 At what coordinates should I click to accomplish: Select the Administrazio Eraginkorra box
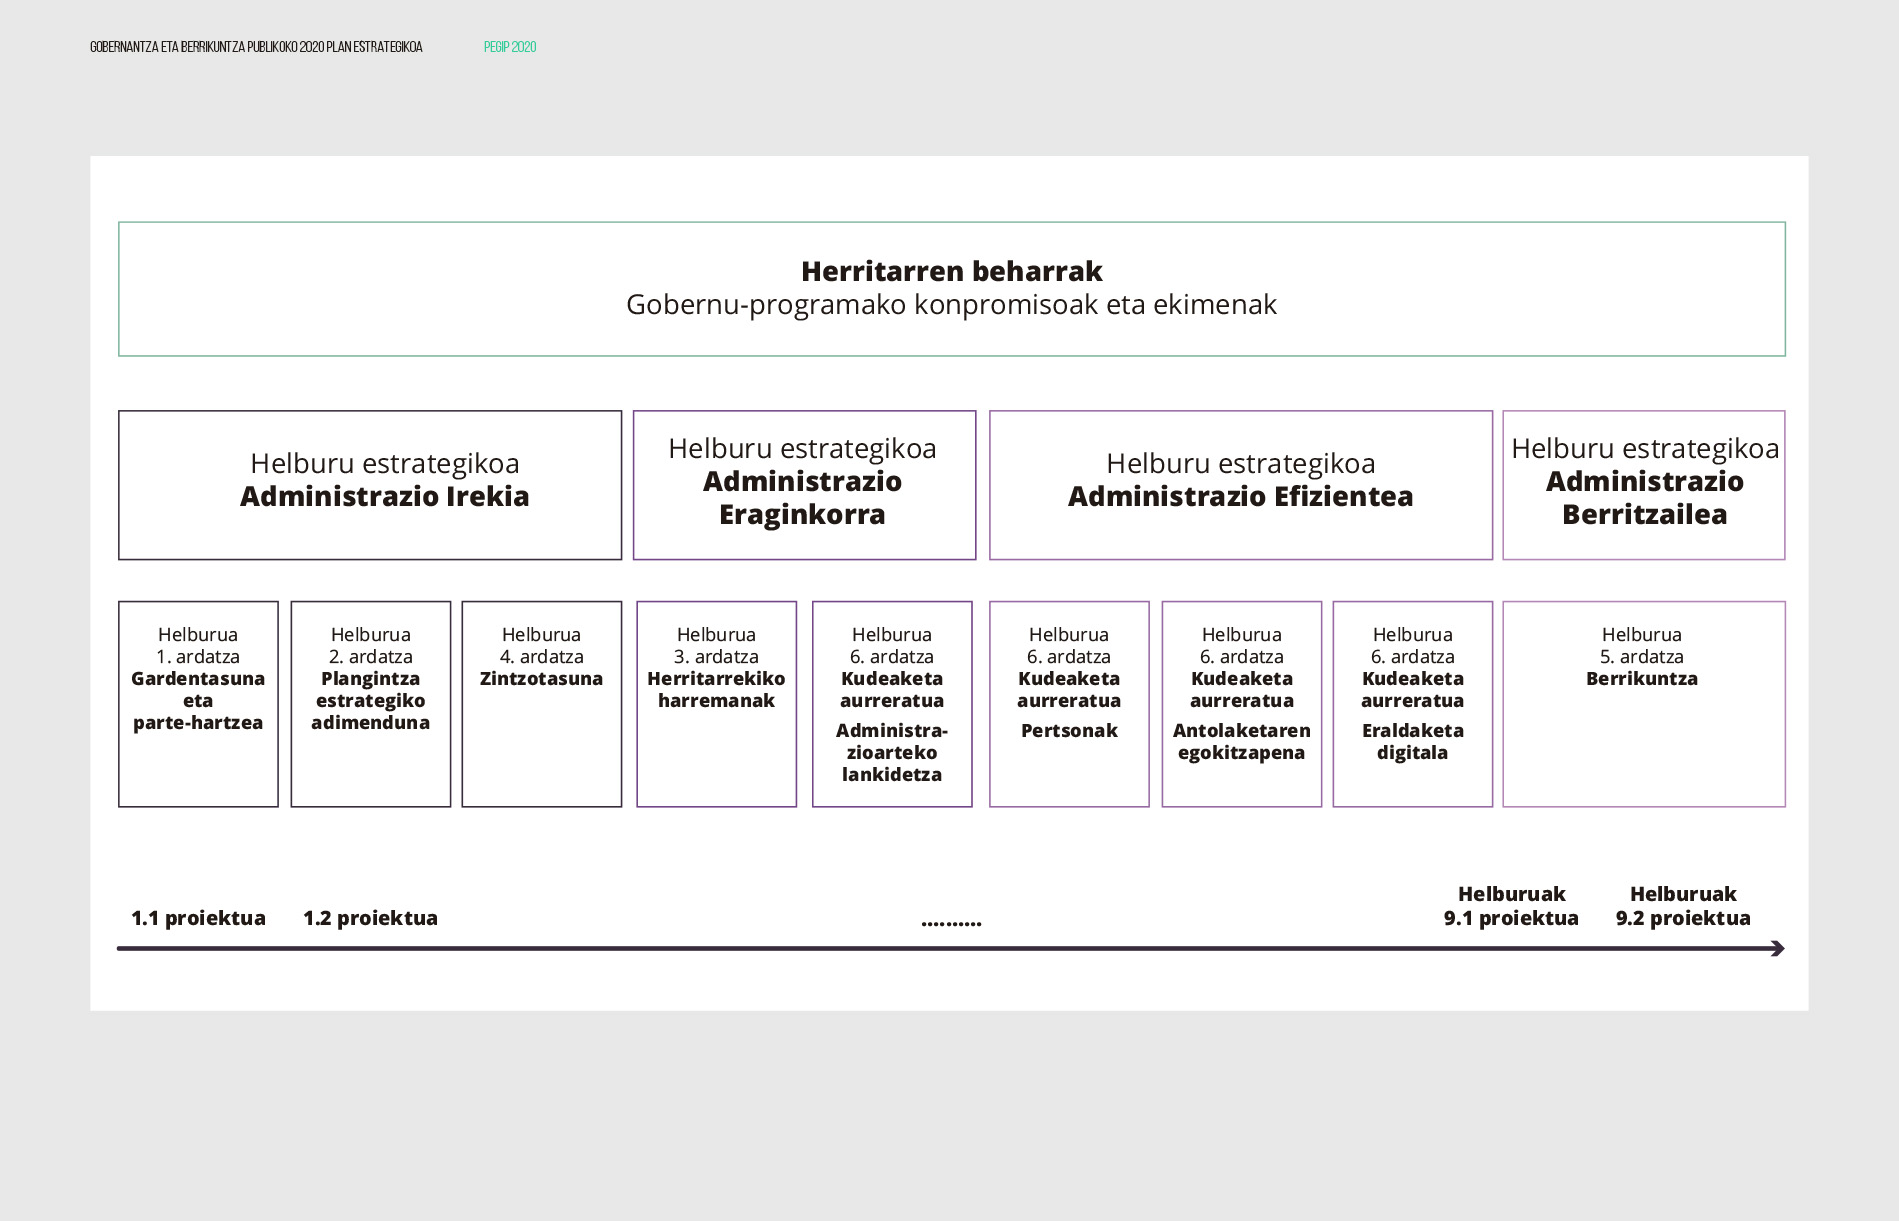(x=804, y=485)
